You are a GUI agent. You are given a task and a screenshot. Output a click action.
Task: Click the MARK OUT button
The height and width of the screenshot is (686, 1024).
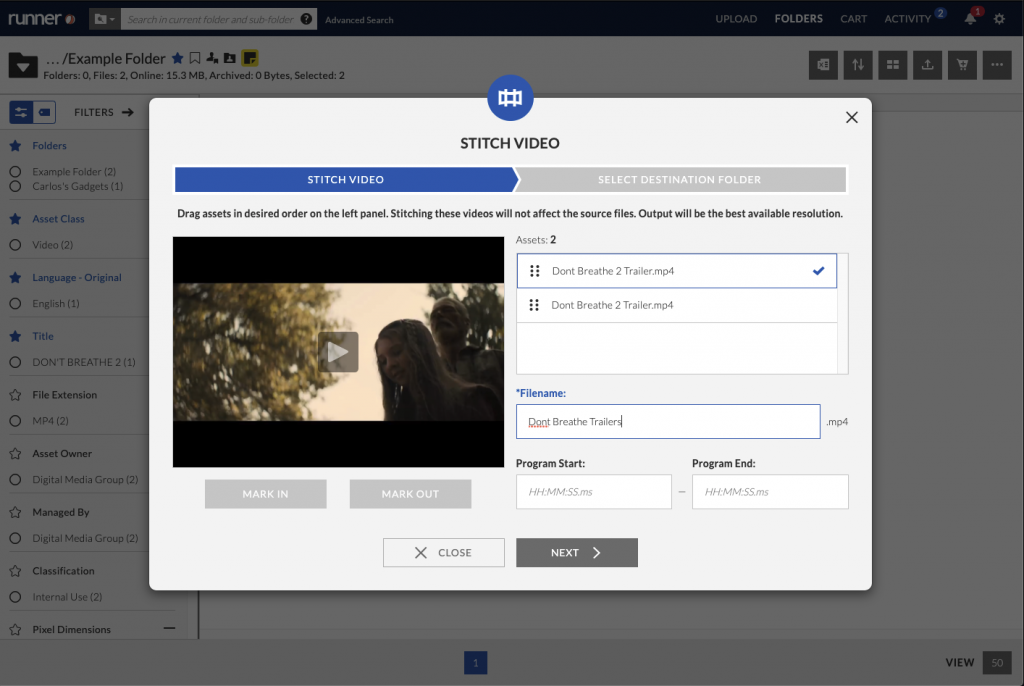[410, 494]
